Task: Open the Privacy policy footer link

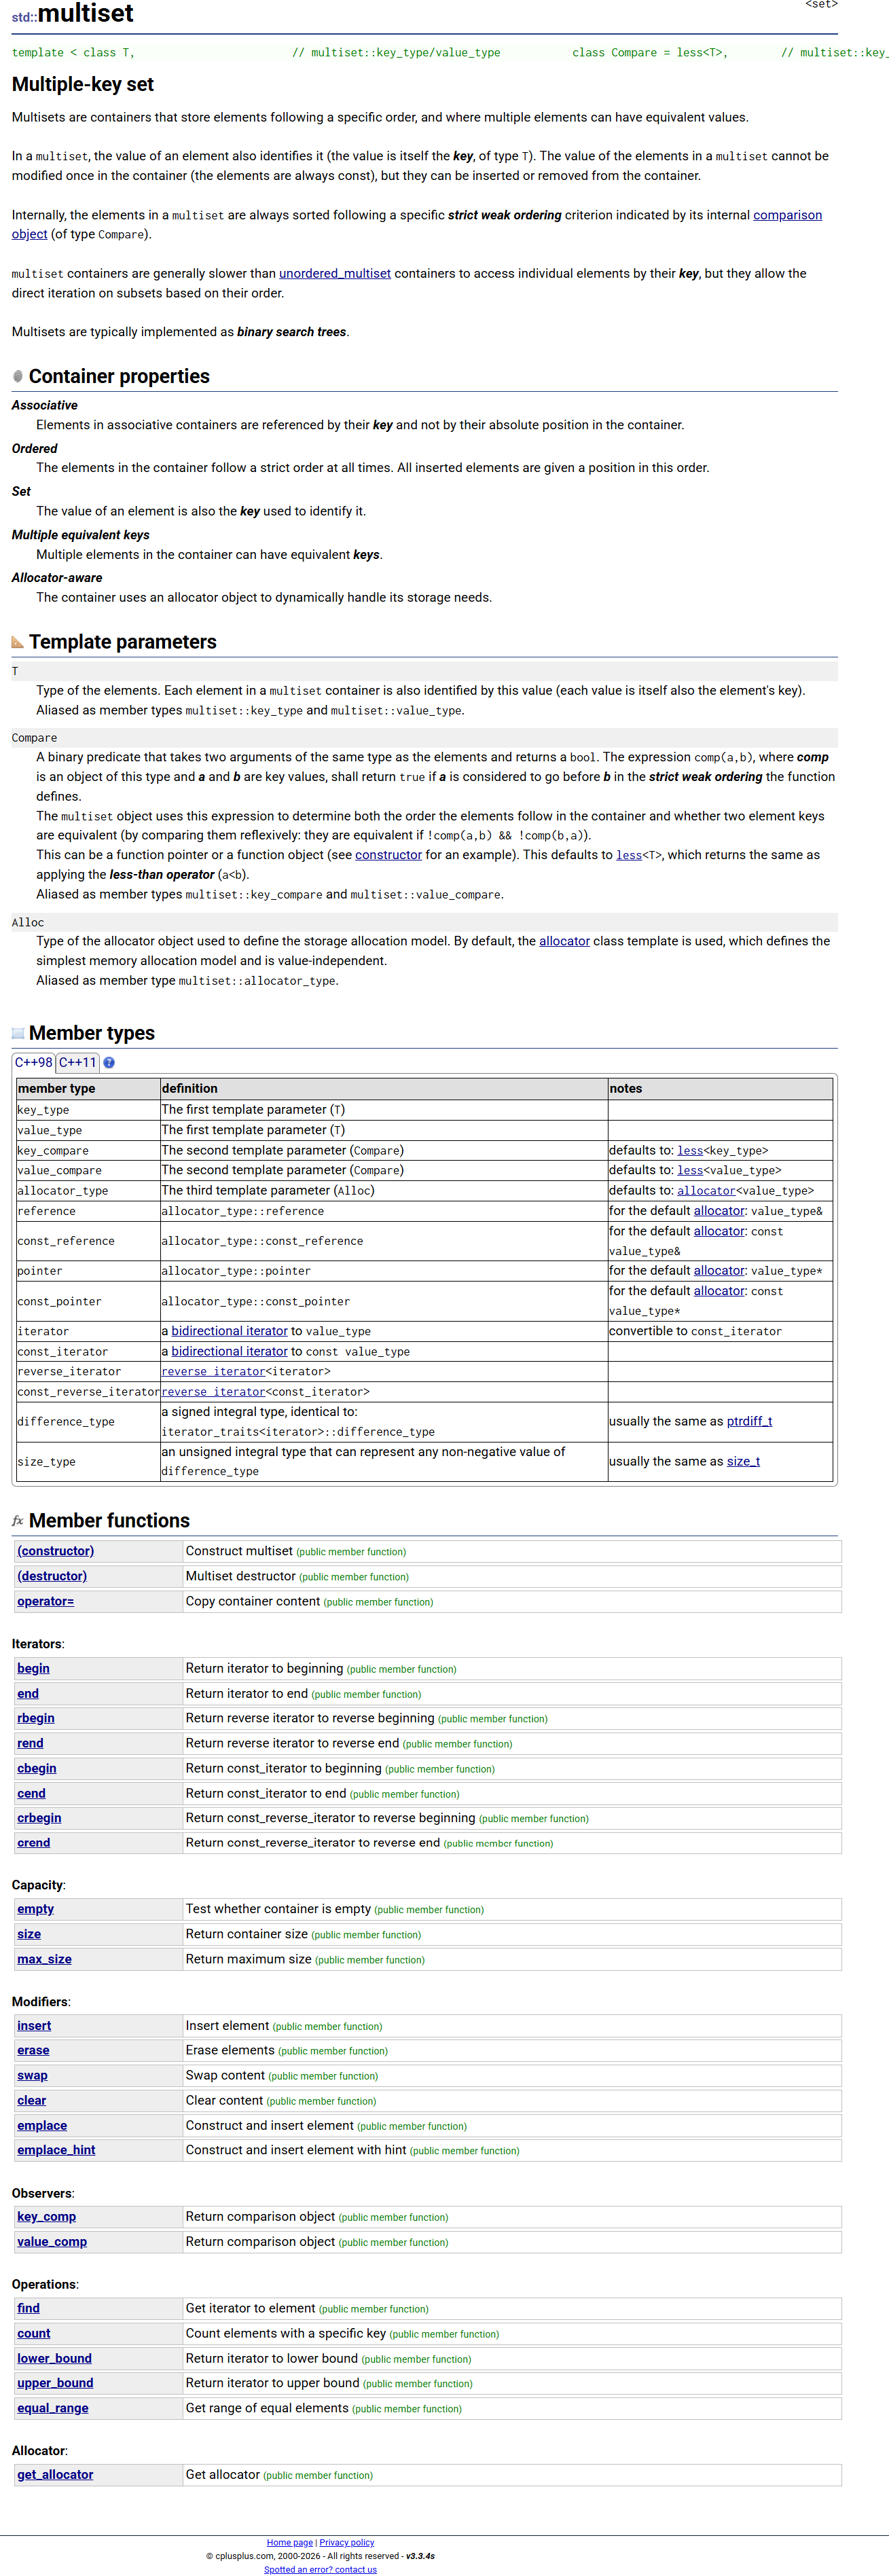Action: pos(347,2542)
